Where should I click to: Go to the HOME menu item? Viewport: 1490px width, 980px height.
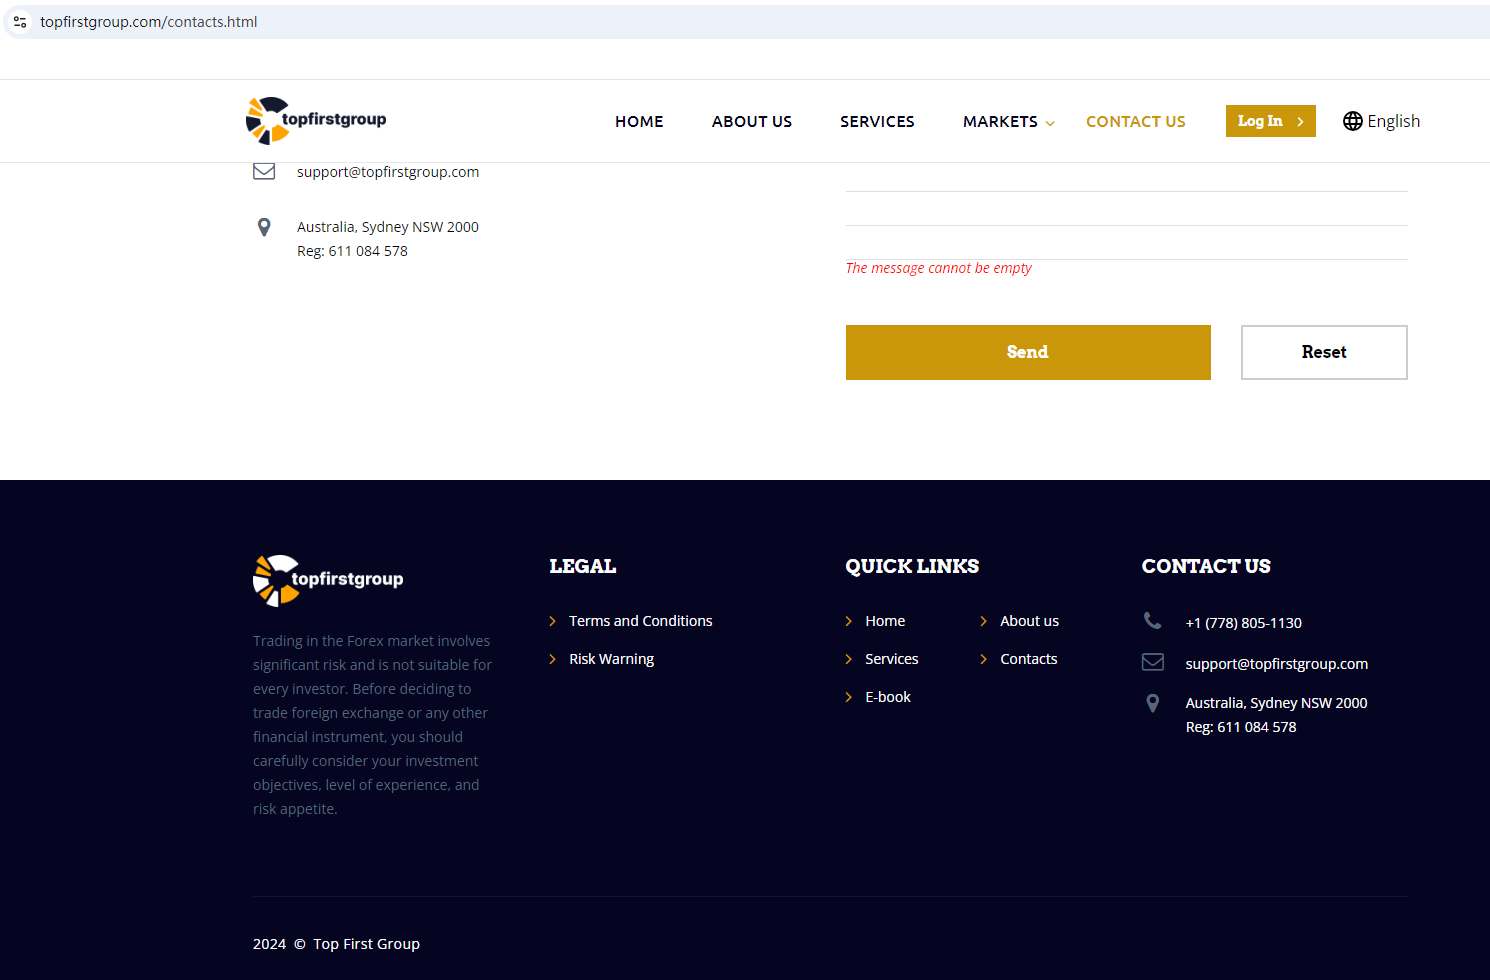[x=639, y=121]
